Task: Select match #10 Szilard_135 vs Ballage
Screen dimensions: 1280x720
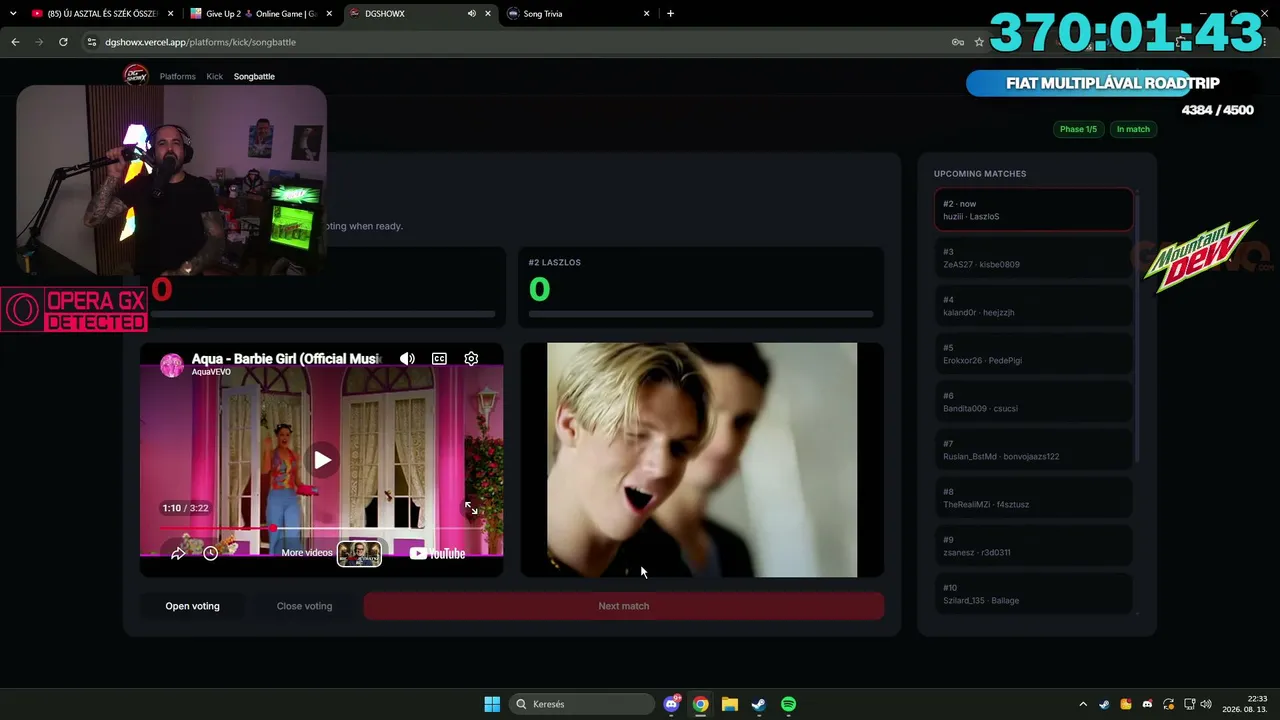Action: (1034, 593)
